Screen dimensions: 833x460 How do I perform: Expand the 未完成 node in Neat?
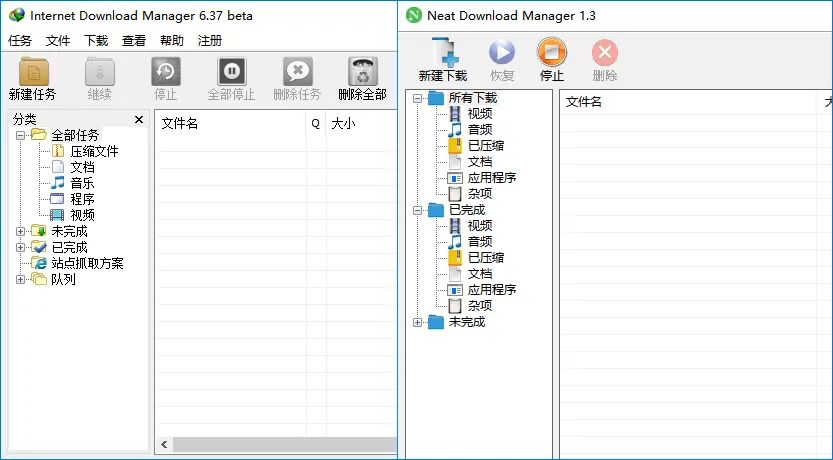pos(418,322)
